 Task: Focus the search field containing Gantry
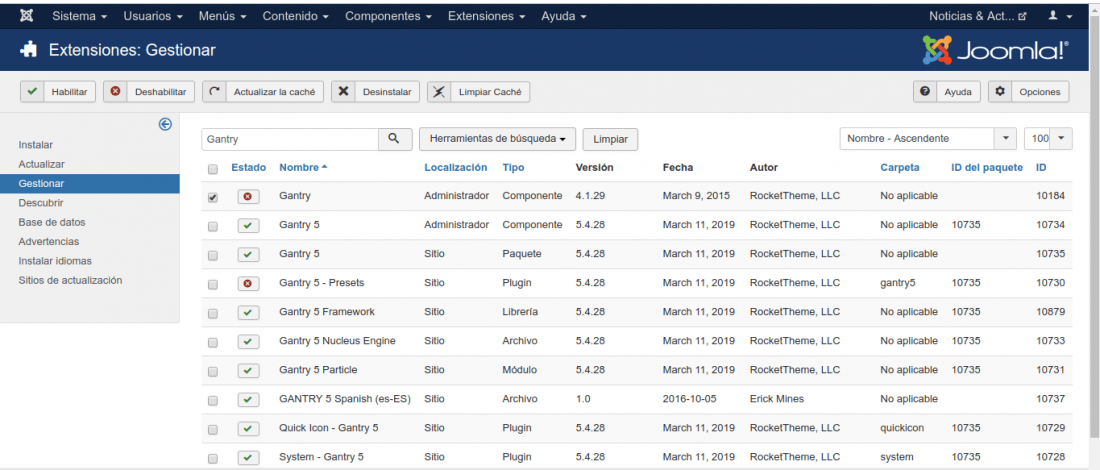click(290, 139)
